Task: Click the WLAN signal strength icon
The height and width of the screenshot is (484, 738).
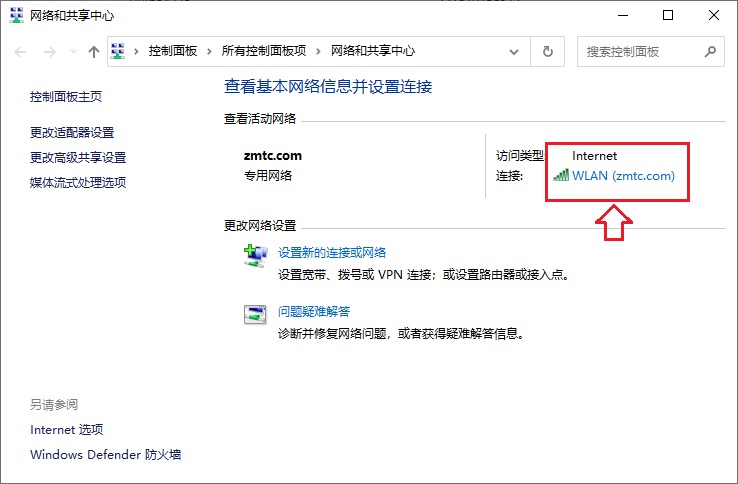Action: coord(561,176)
